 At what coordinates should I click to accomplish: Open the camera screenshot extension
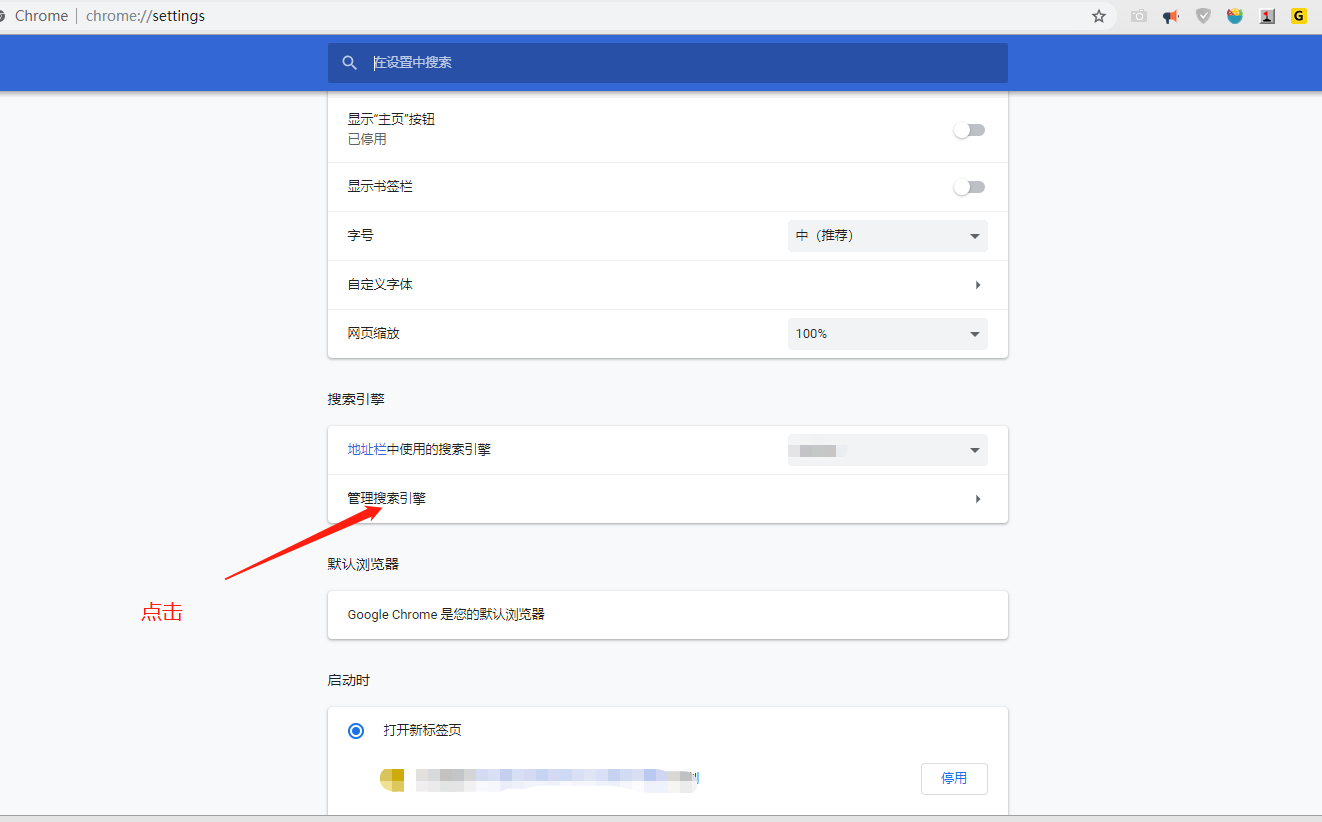(x=1139, y=16)
